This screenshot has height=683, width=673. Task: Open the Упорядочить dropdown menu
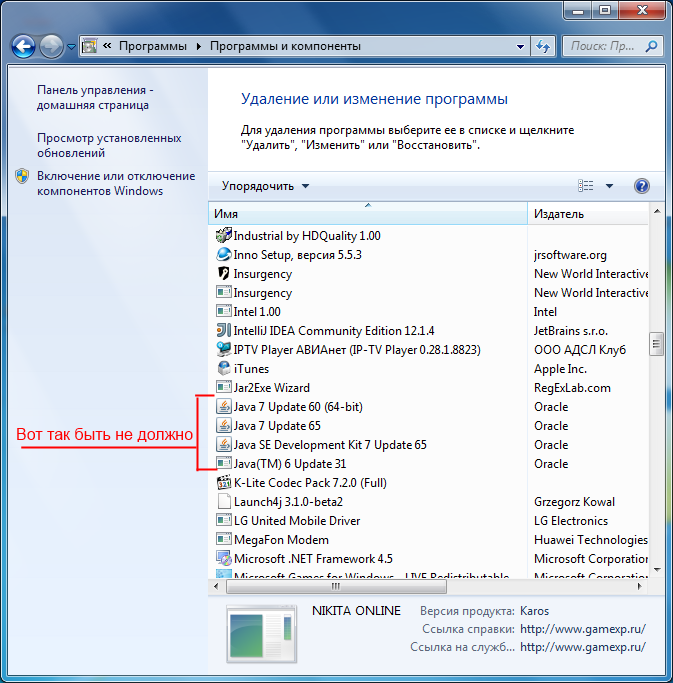pyautogui.click(x=265, y=186)
